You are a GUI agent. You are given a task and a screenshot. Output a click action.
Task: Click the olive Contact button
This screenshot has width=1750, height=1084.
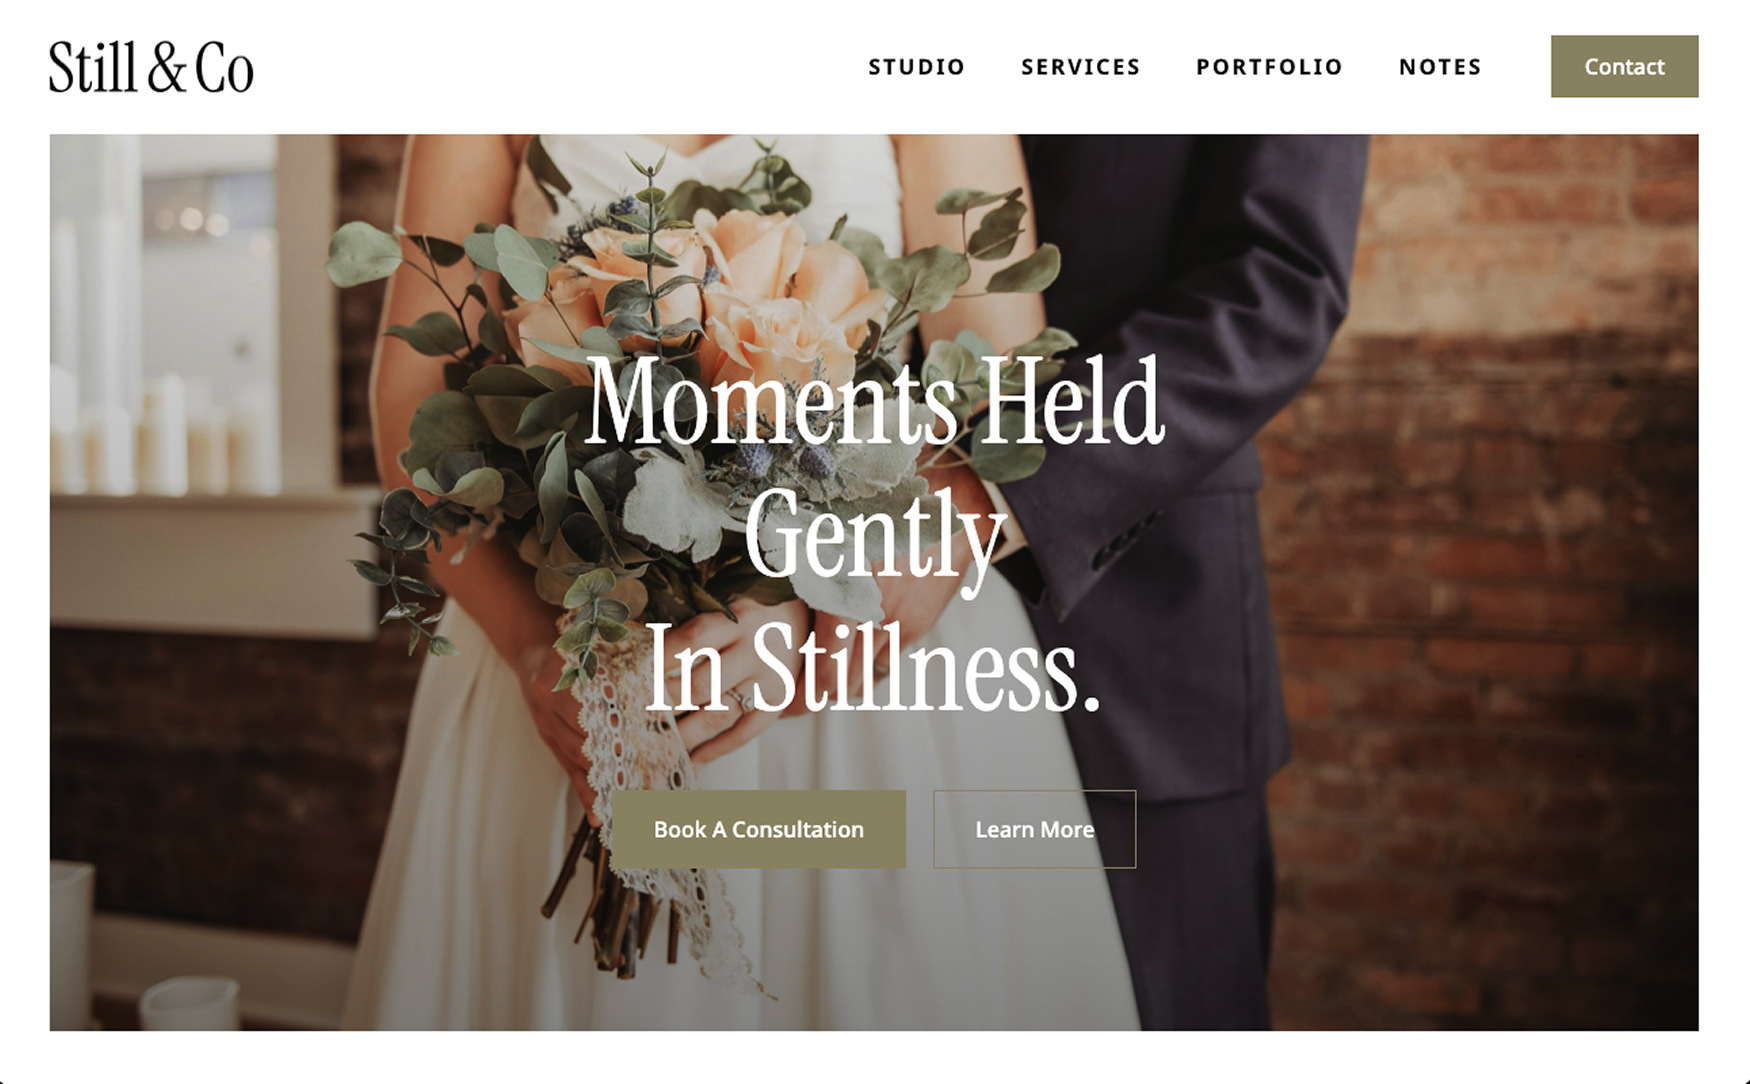tap(1624, 66)
